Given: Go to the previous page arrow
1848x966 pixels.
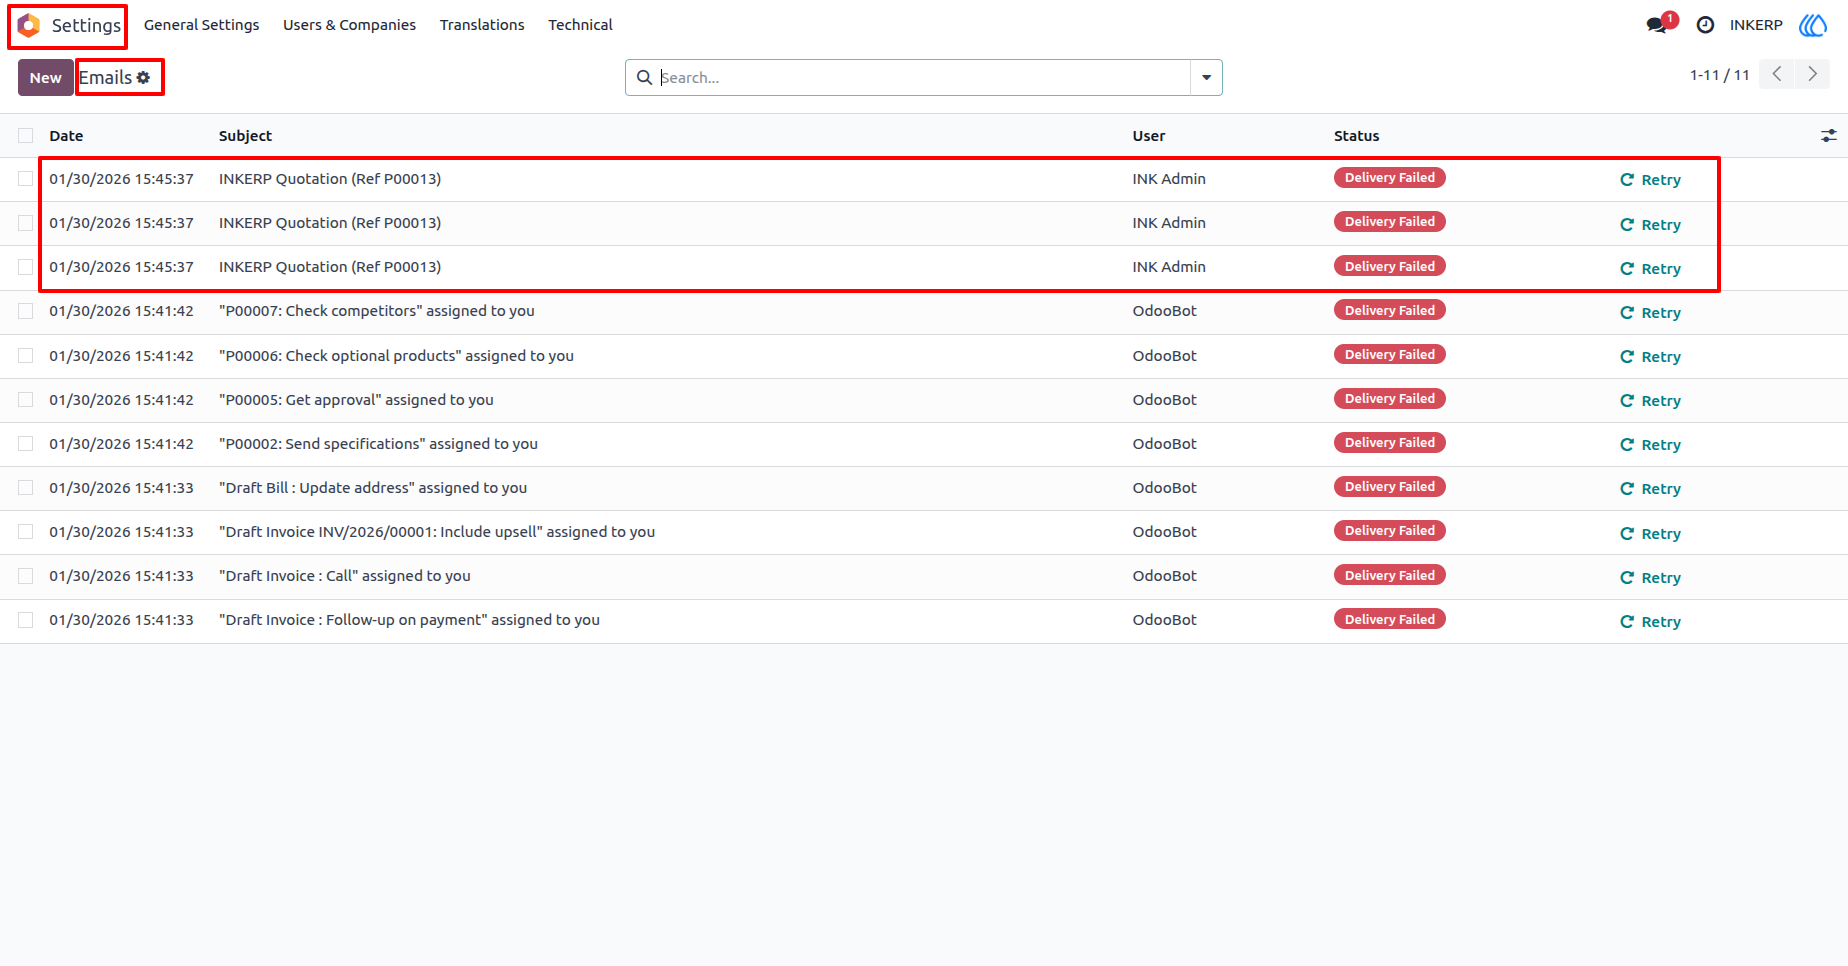Looking at the screenshot, I should click(1776, 74).
